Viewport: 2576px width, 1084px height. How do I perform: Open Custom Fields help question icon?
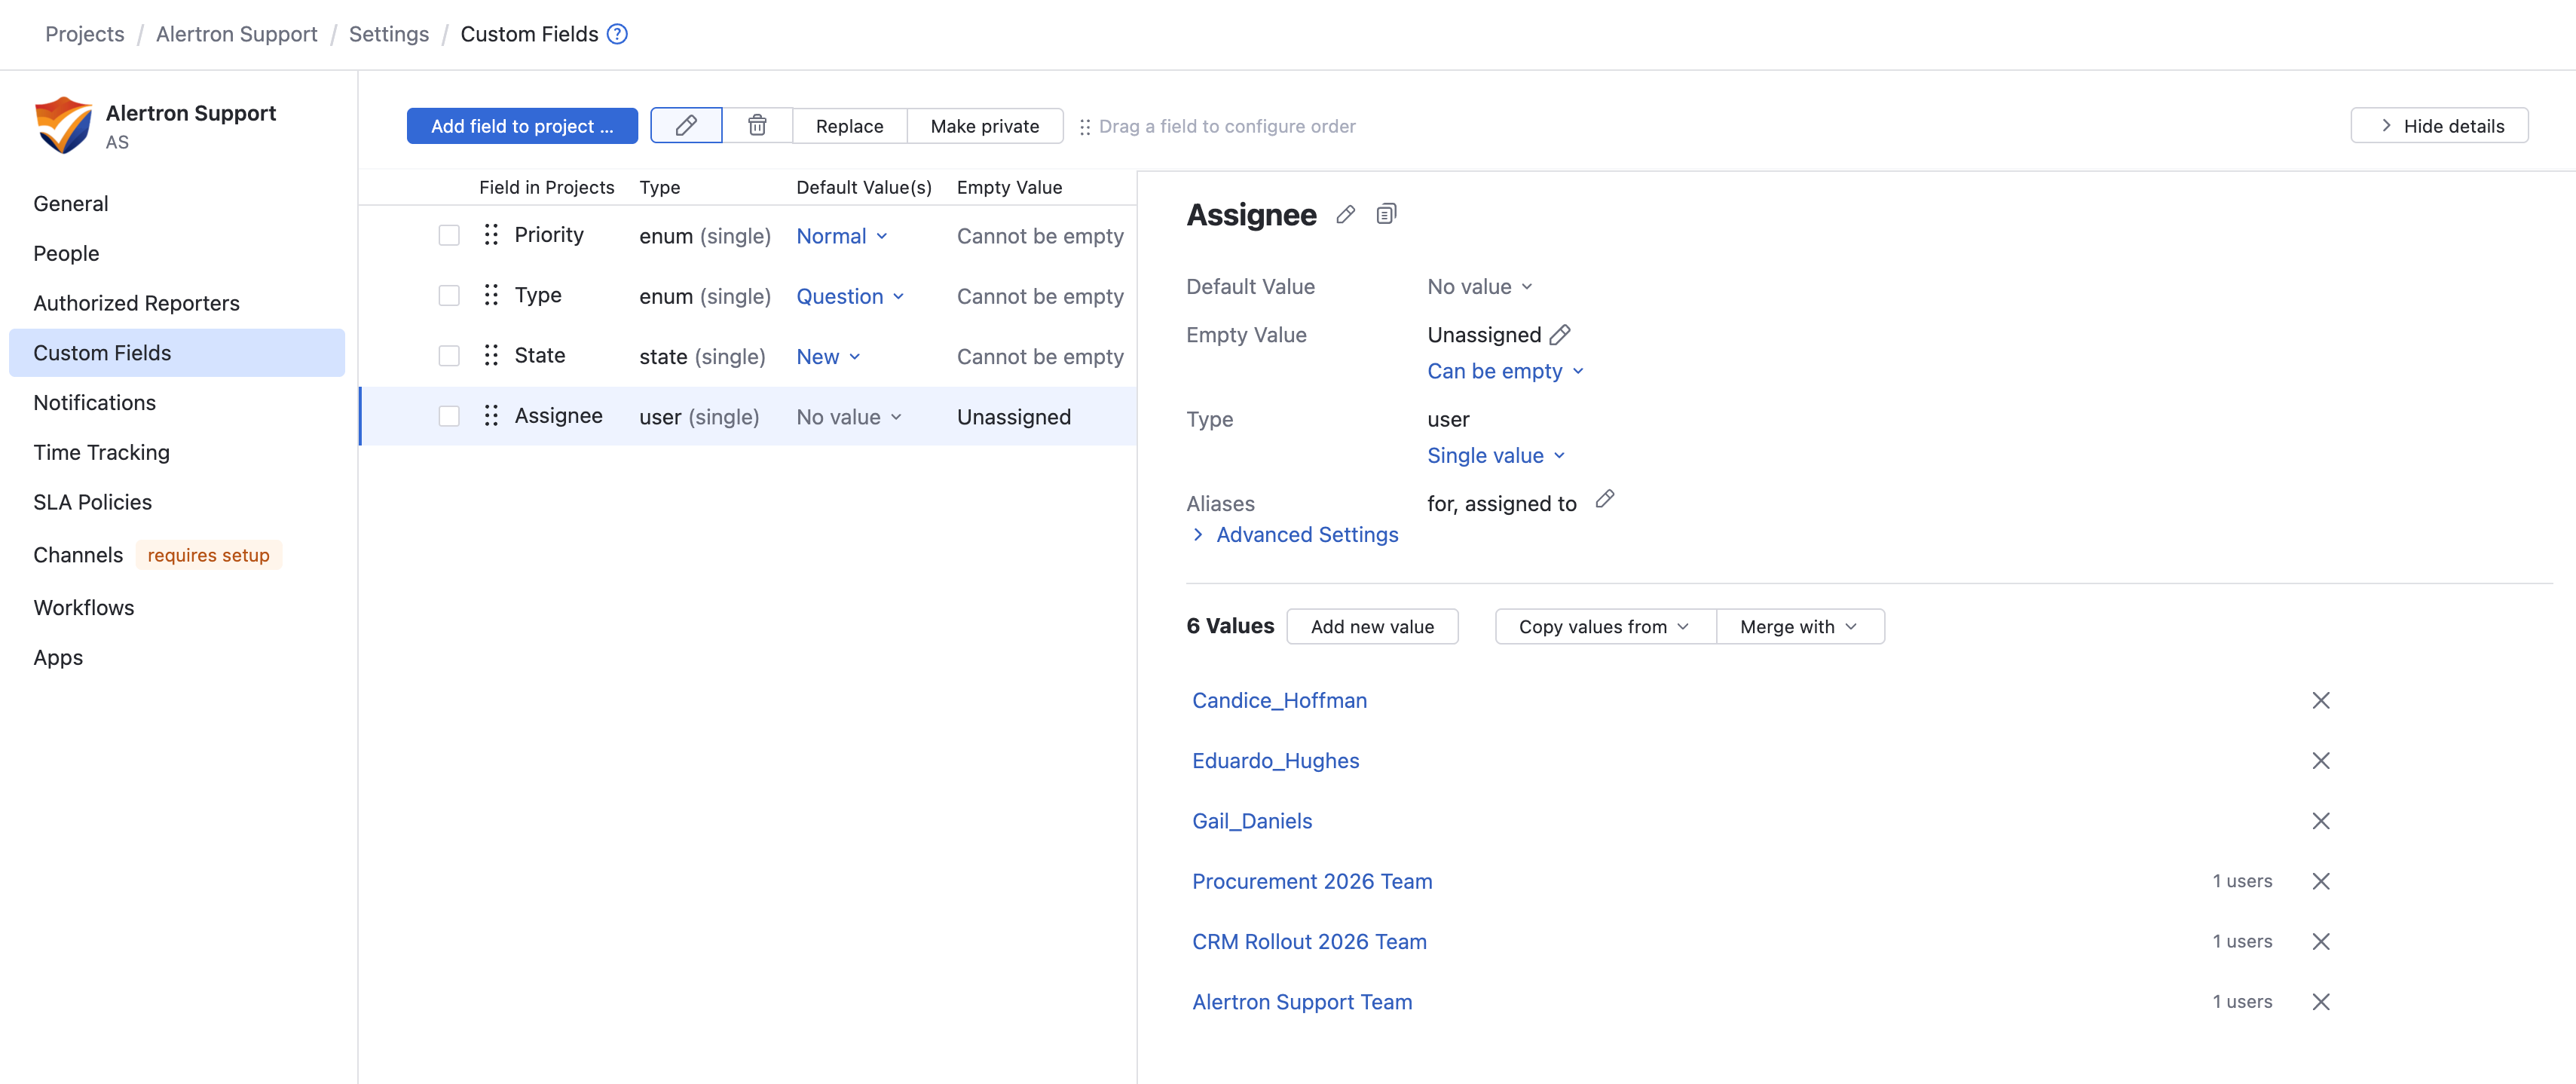coord(618,34)
